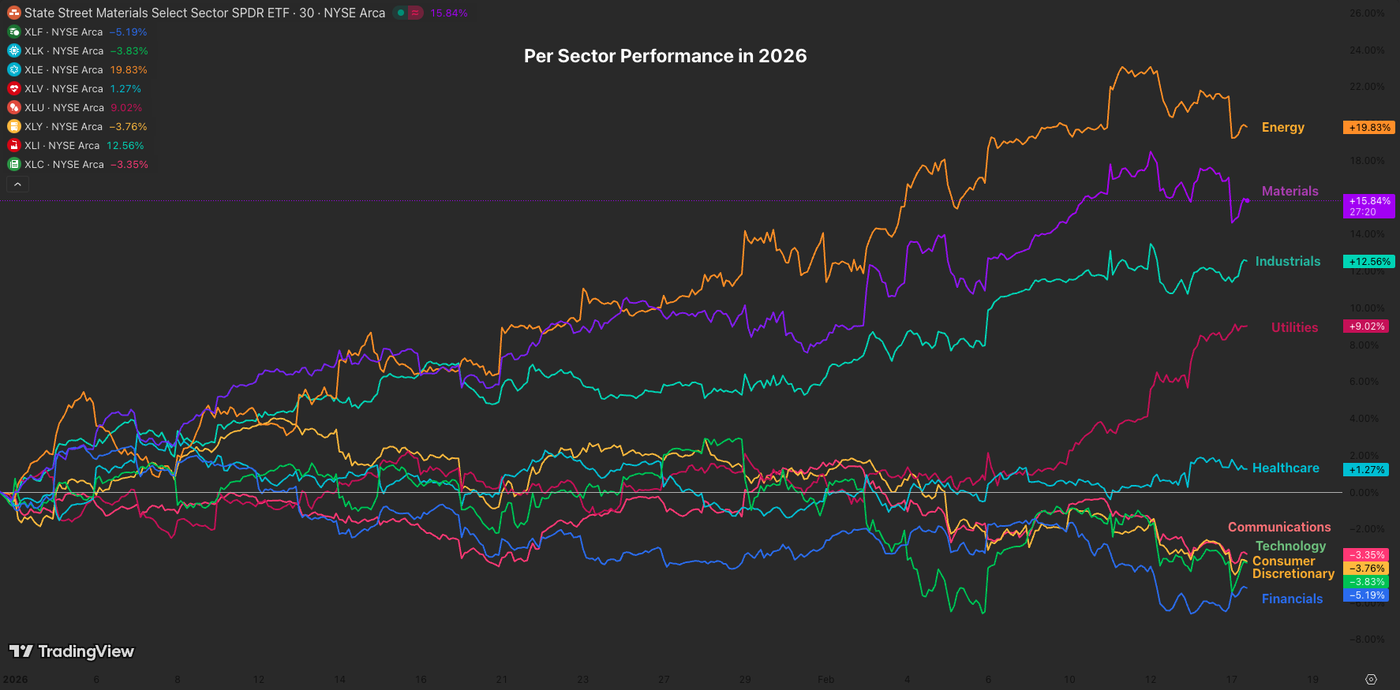This screenshot has width=1400, height=690.
Task: Click the XLY consumer discretionary icon
Action: pyautogui.click(x=14, y=126)
